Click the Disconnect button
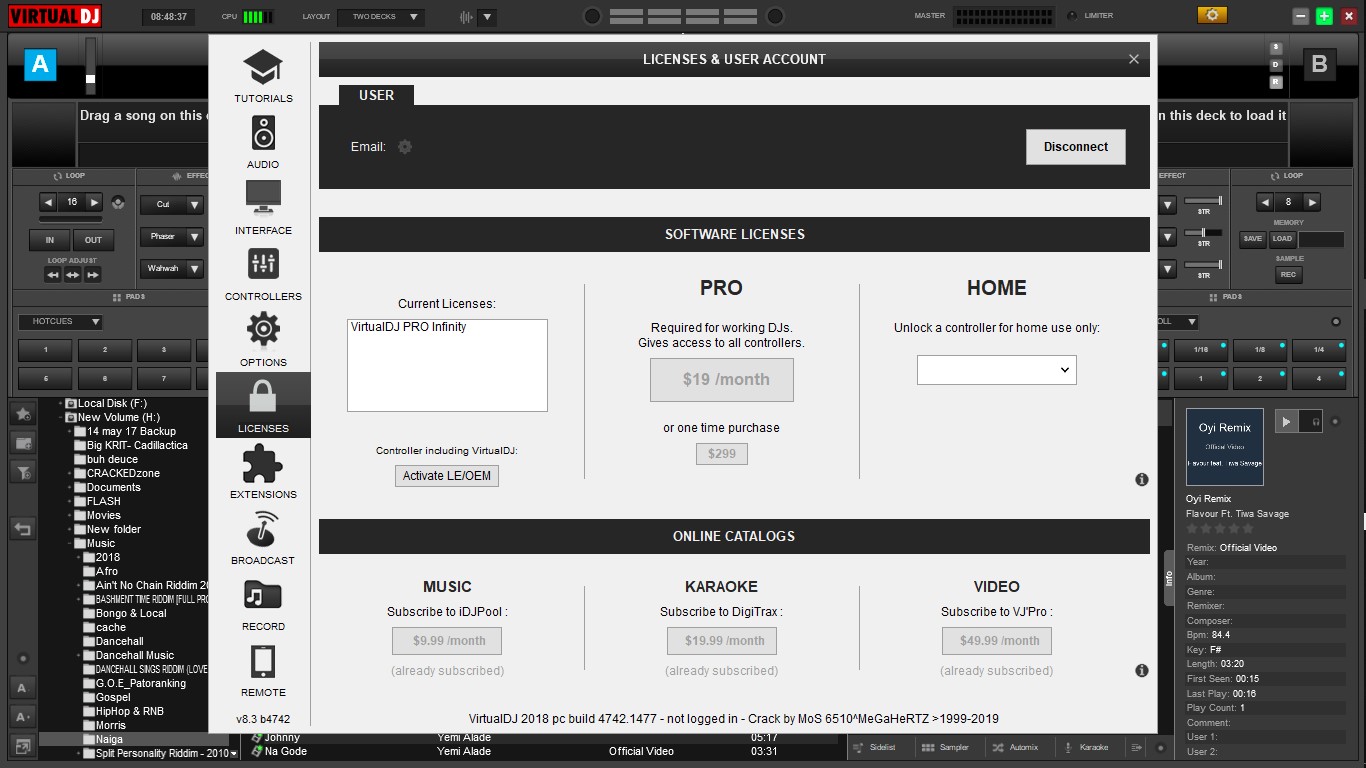 pyautogui.click(x=1075, y=147)
